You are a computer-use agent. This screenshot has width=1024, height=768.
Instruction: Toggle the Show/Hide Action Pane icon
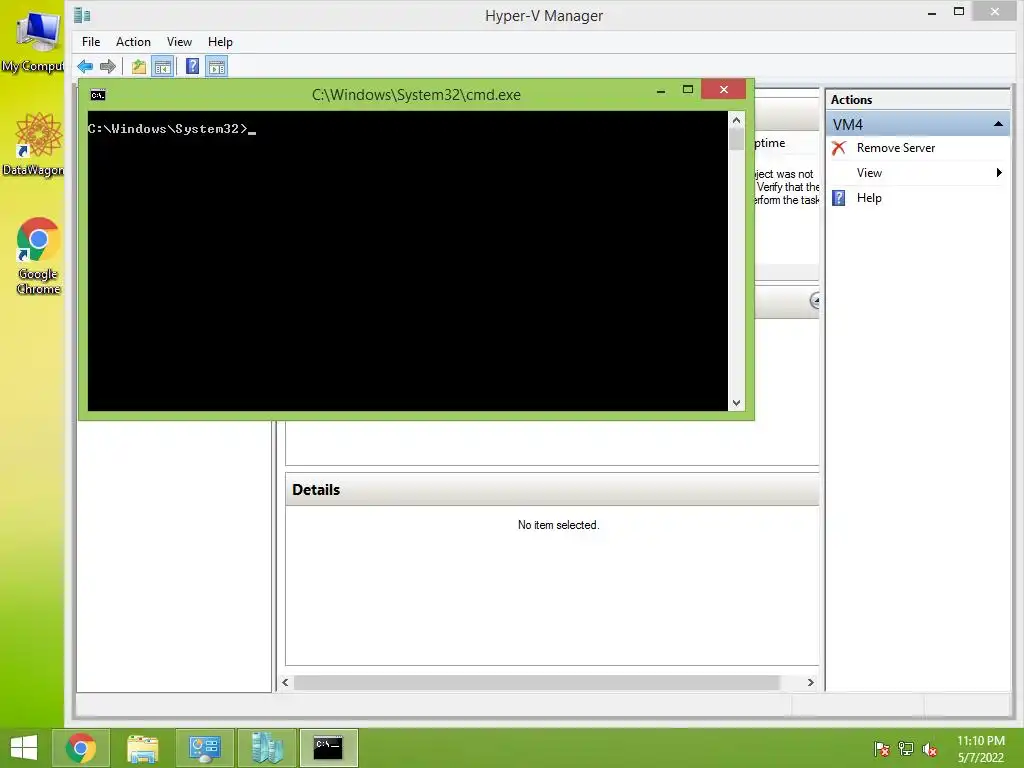[x=217, y=67]
